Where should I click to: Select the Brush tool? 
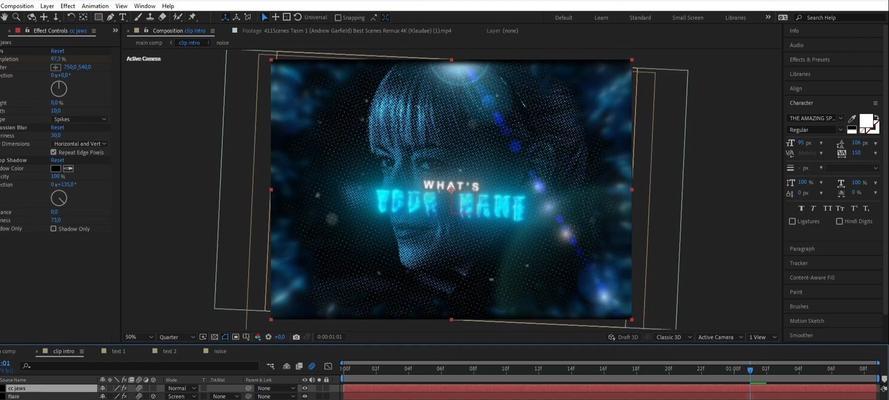[138, 17]
